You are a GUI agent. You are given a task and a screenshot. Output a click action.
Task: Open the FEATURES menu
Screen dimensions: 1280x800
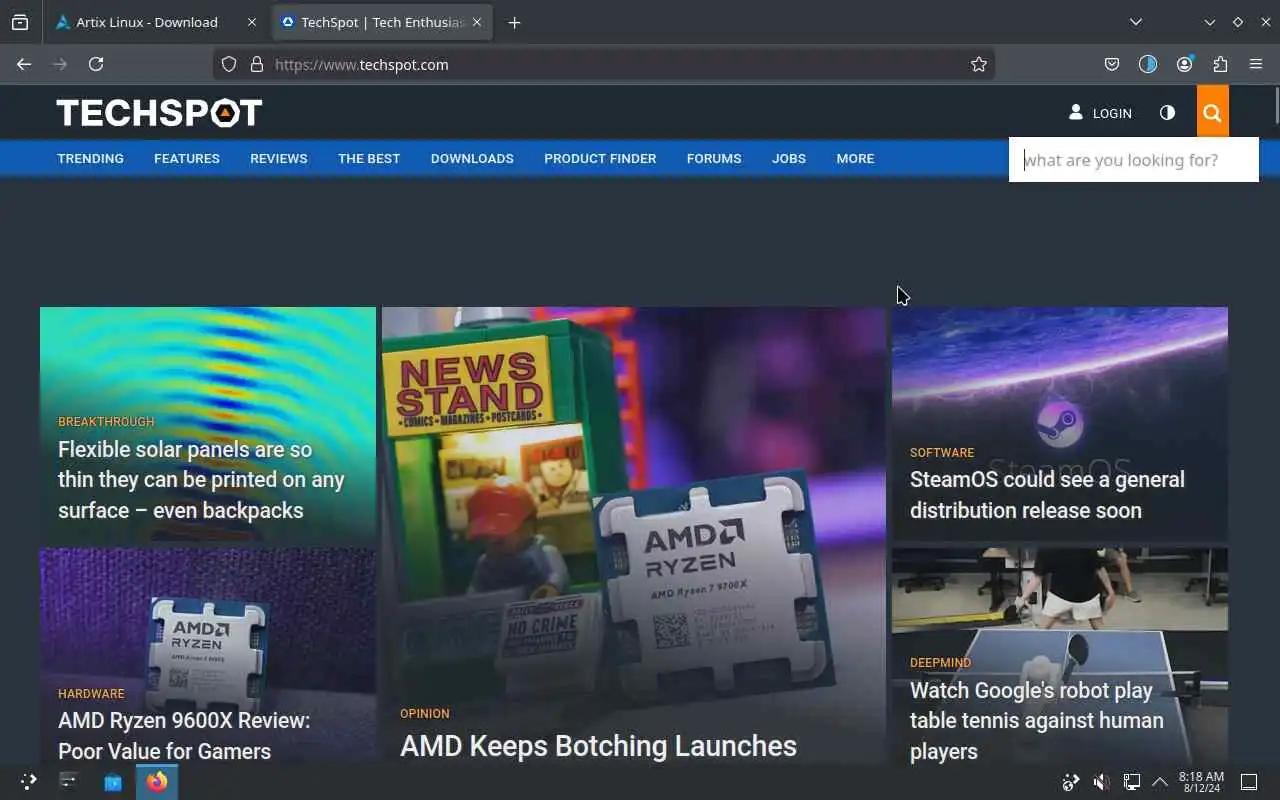coord(187,158)
